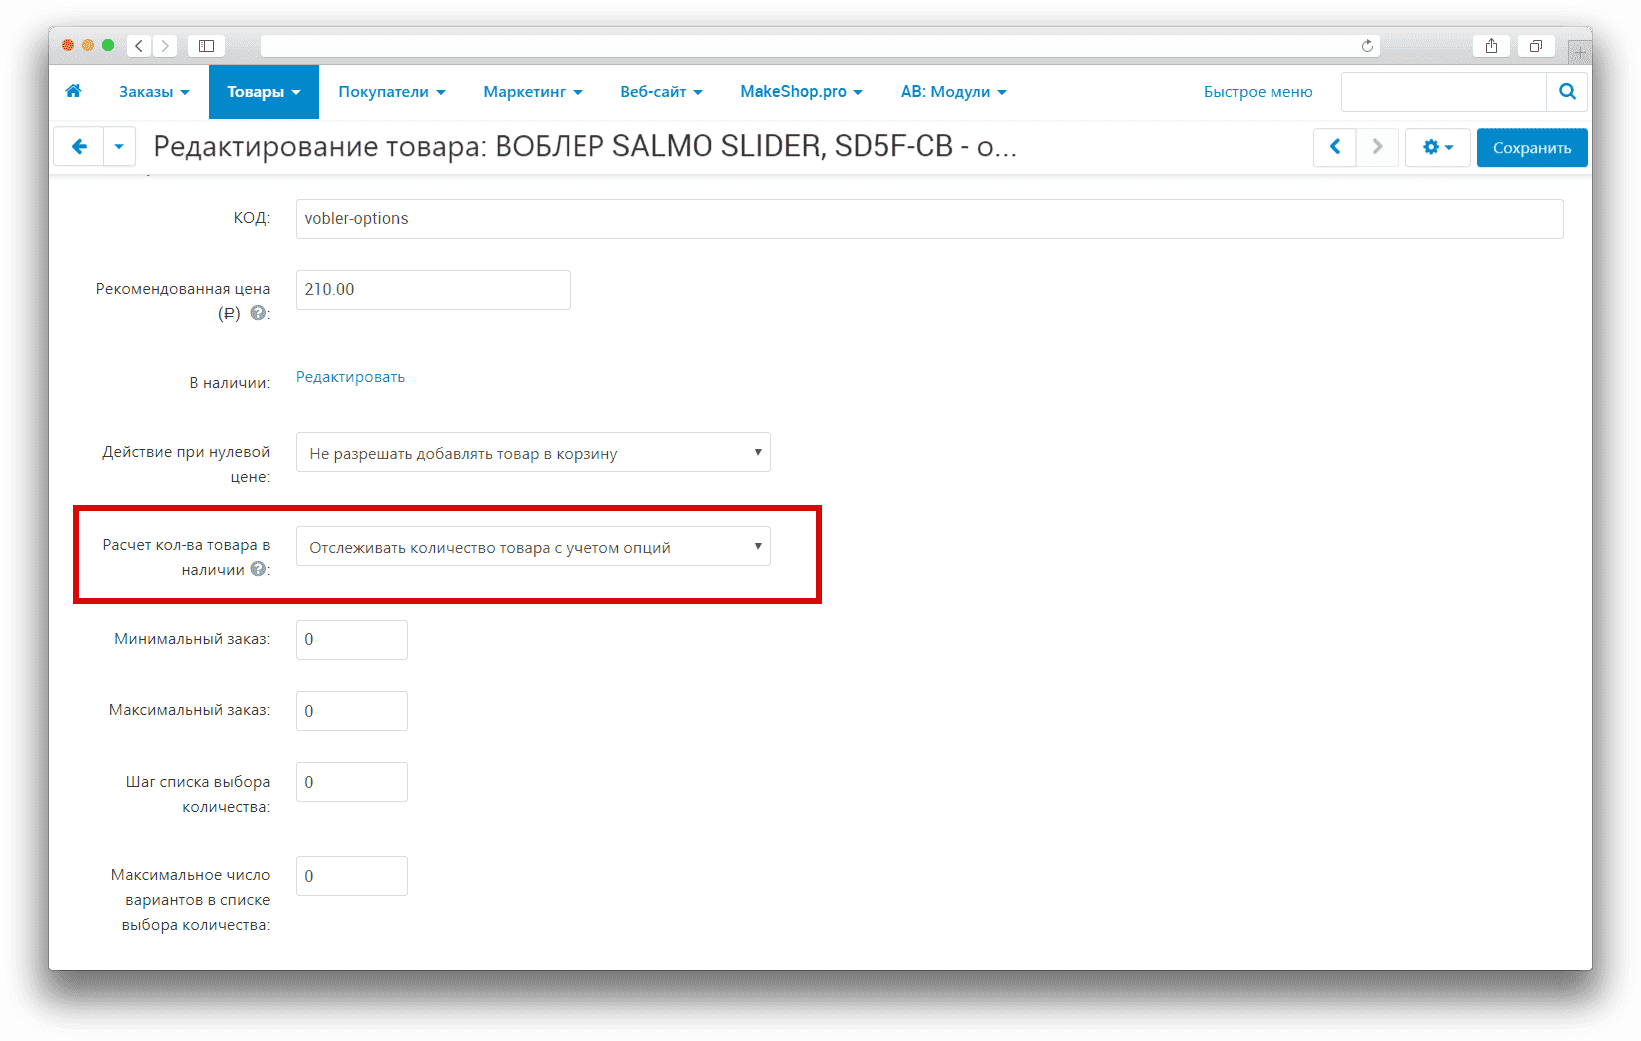Open the Отслеживать количество товара dropdown
The height and width of the screenshot is (1041, 1641).
[533, 546]
